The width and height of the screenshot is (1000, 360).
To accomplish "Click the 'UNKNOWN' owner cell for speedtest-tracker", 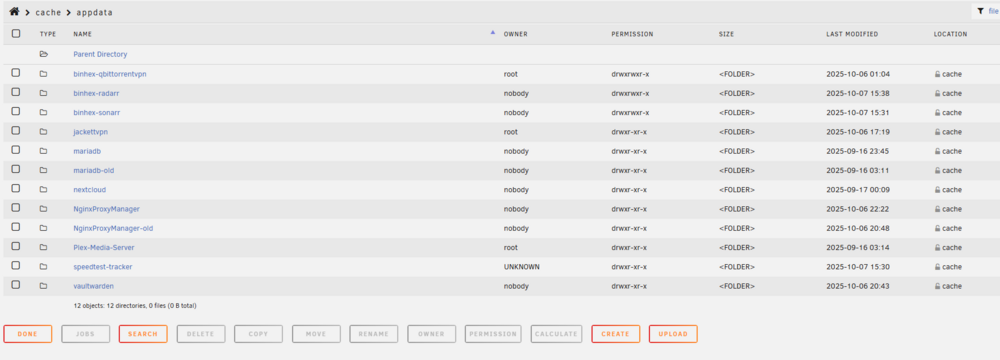I will [x=522, y=267].
